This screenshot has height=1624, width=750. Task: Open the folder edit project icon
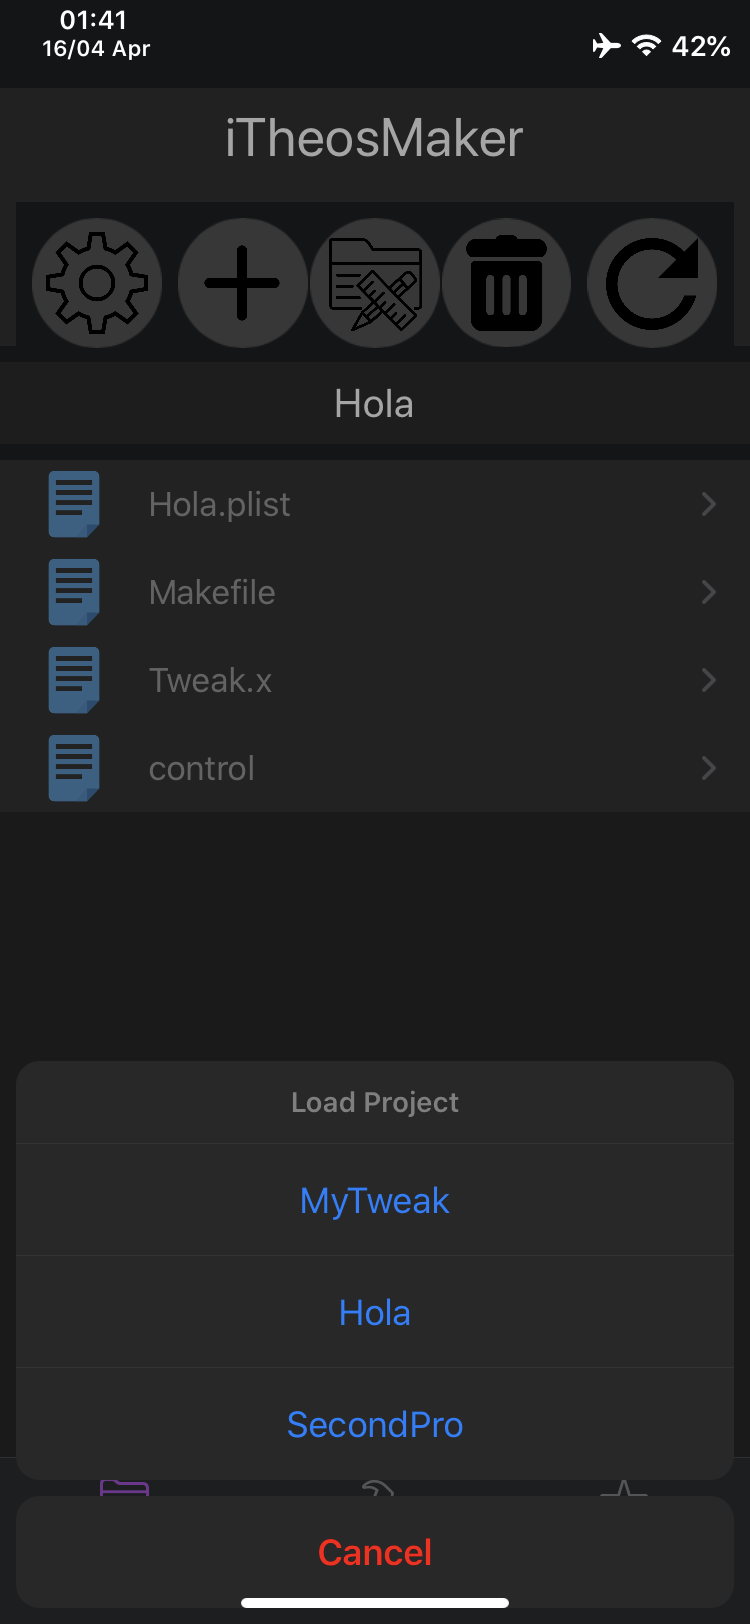click(x=375, y=283)
